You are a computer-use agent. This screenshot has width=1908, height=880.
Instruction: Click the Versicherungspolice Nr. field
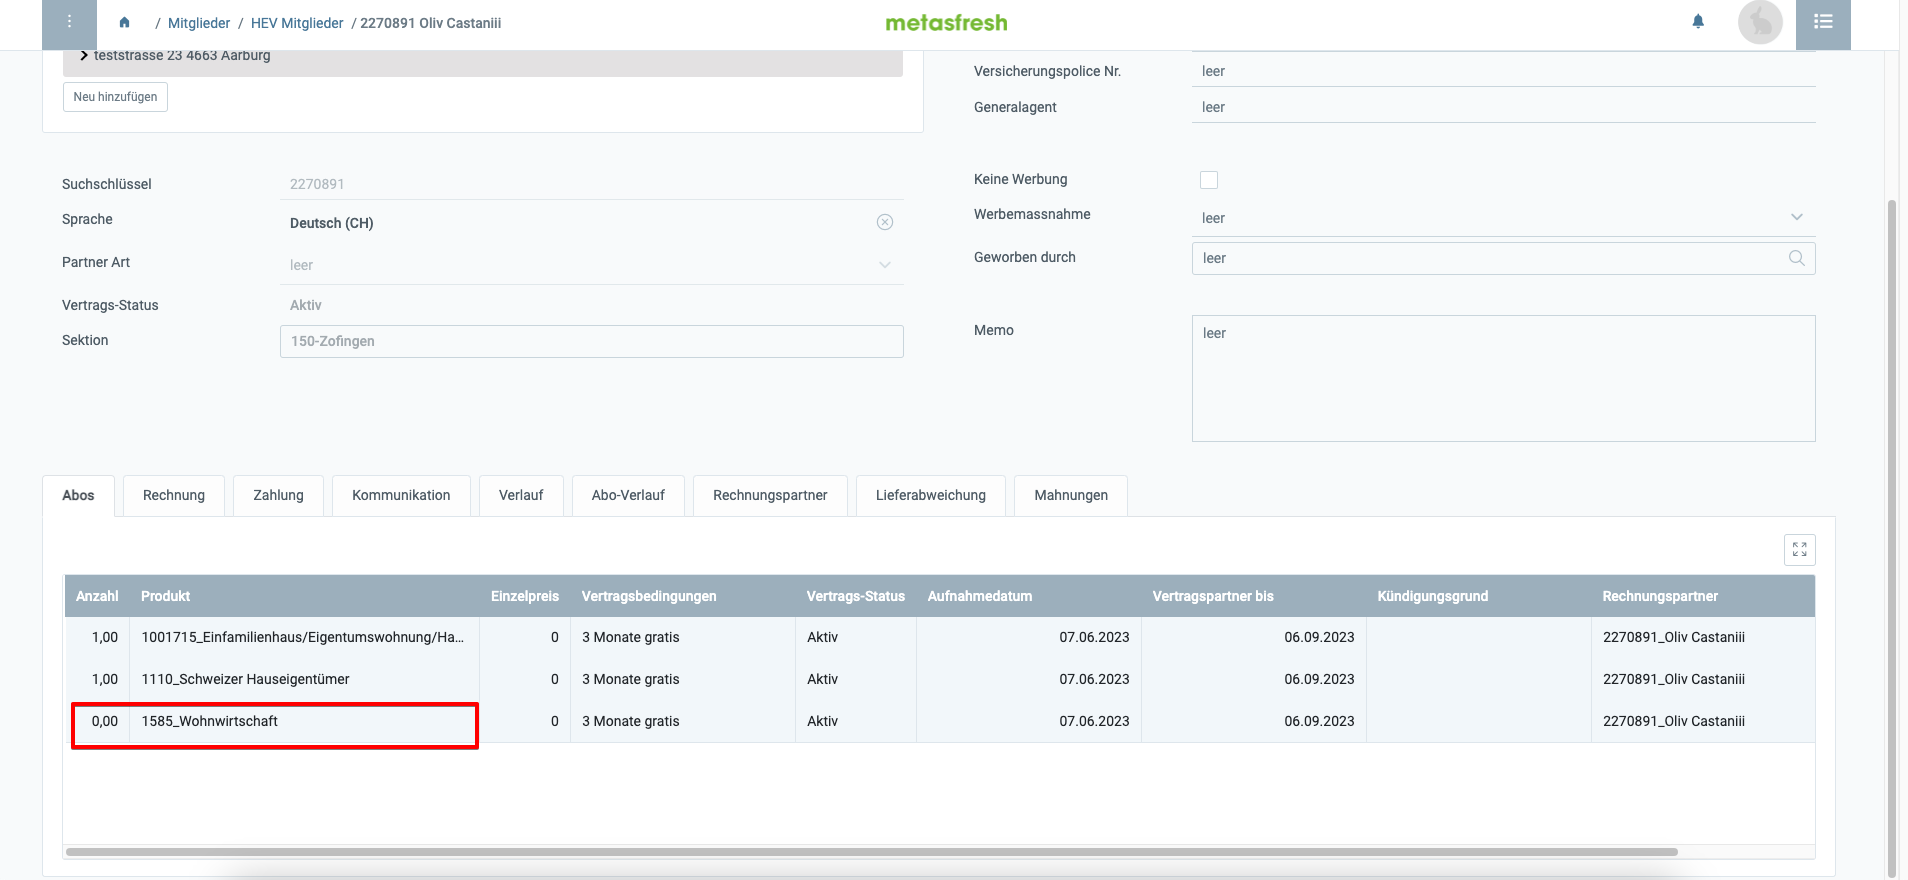[1504, 71]
